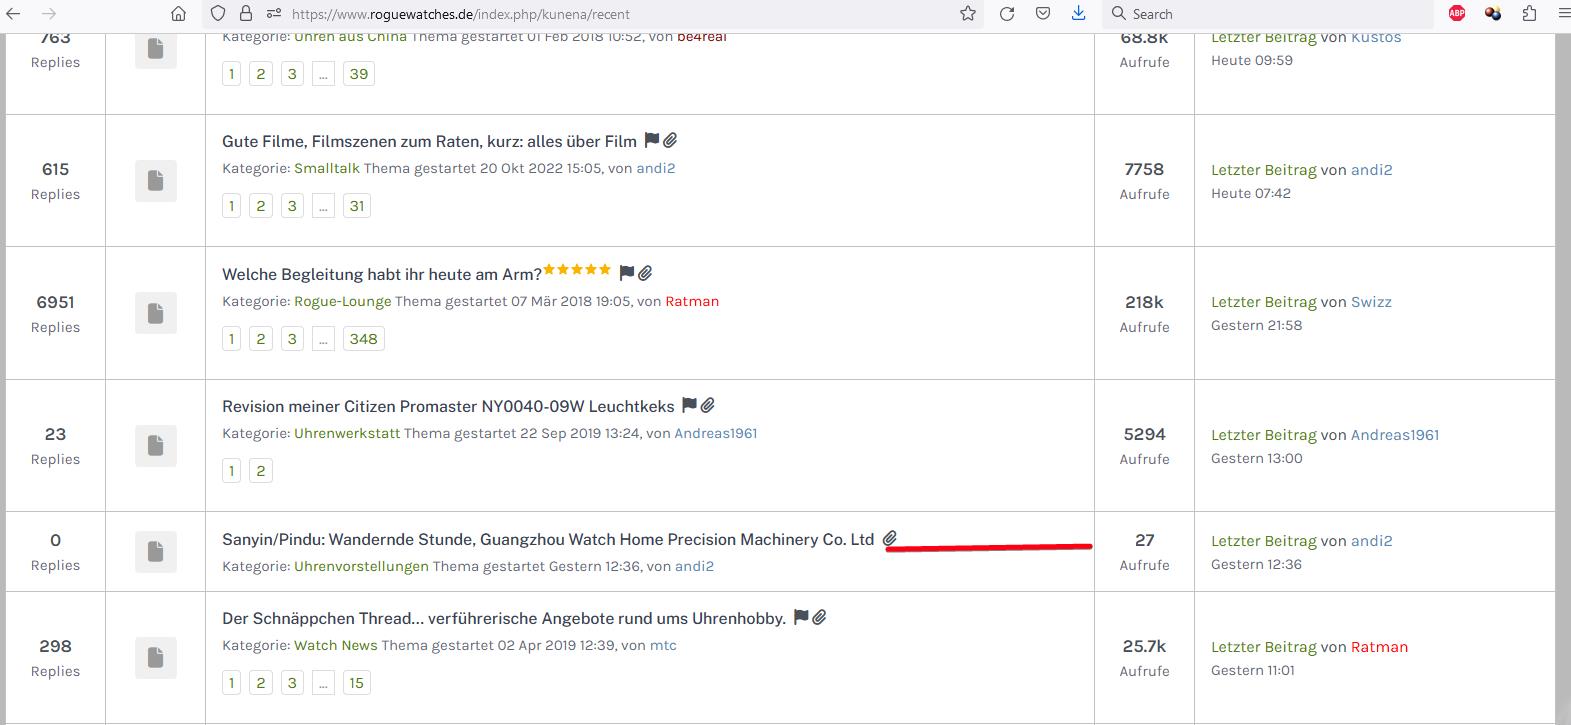The width and height of the screenshot is (1571, 725).
Task: Jump to page 31 of Gute Filme thread
Action: [356, 206]
